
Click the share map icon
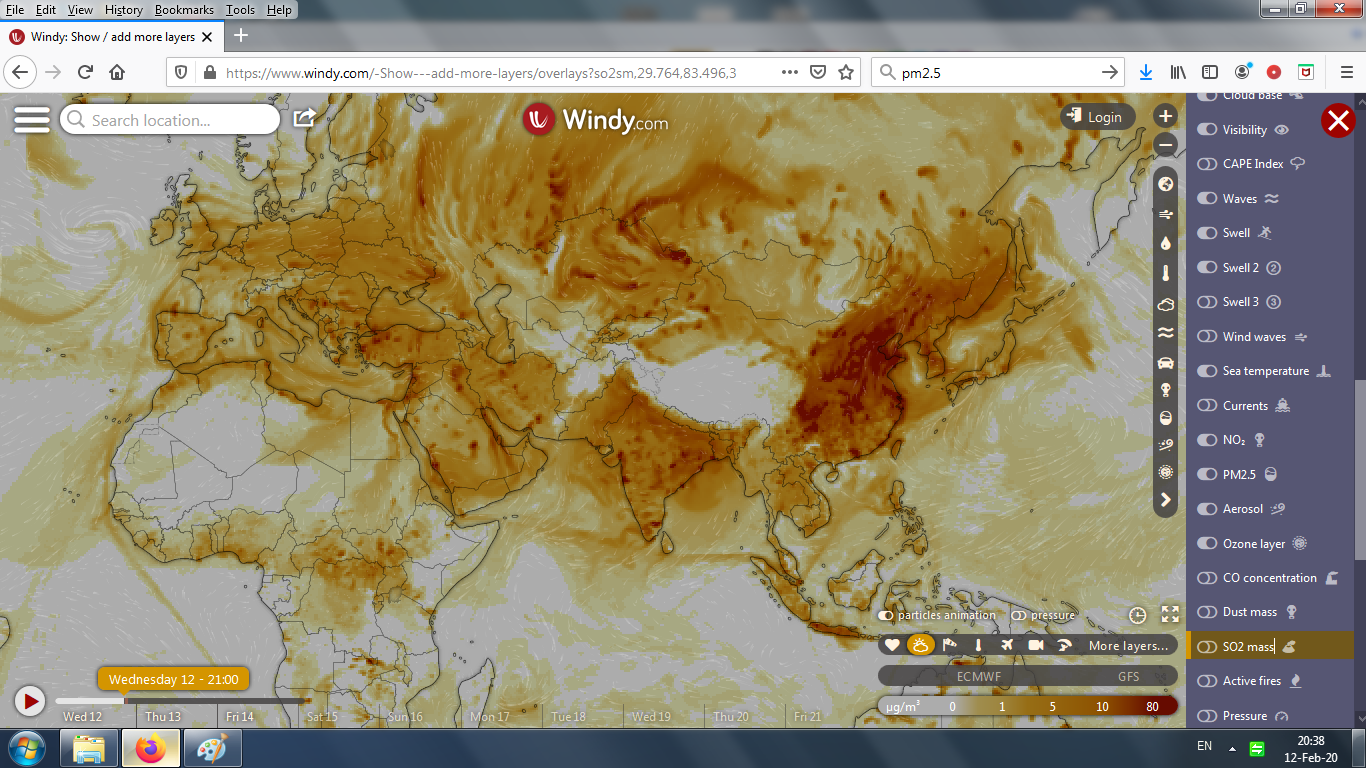click(304, 118)
